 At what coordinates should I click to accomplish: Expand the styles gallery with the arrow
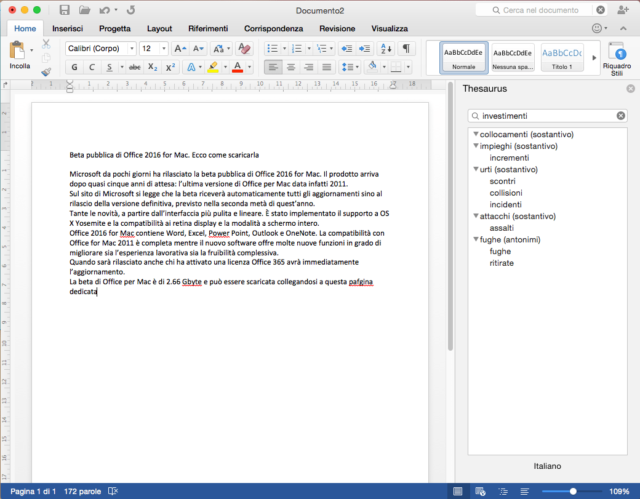pos(594,58)
